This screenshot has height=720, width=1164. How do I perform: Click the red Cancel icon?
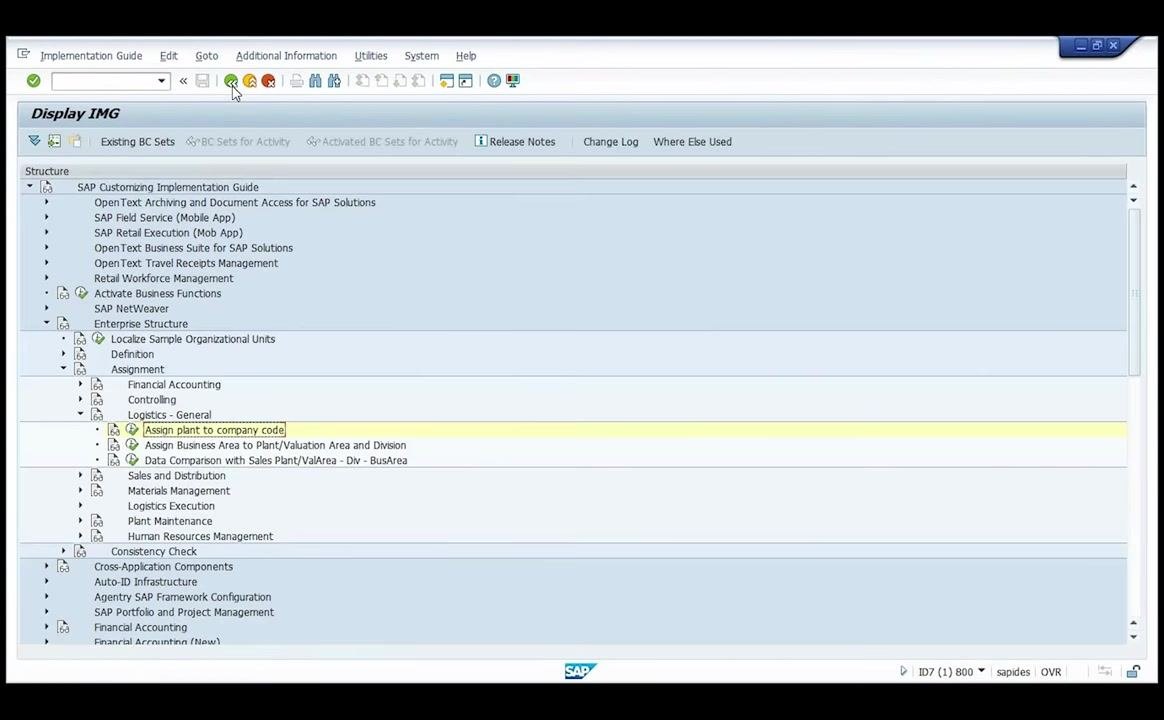point(268,81)
